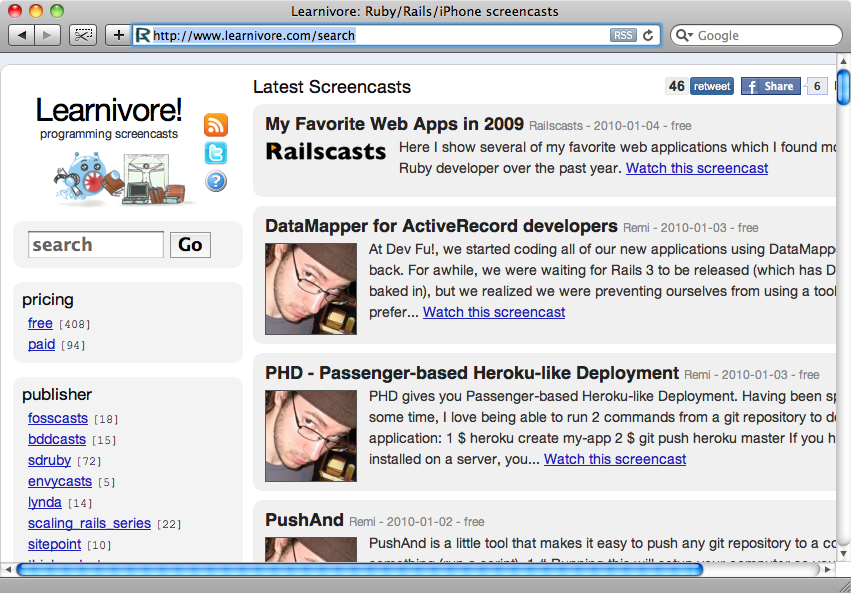Click the 46 retweet count badge

tap(677, 86)
